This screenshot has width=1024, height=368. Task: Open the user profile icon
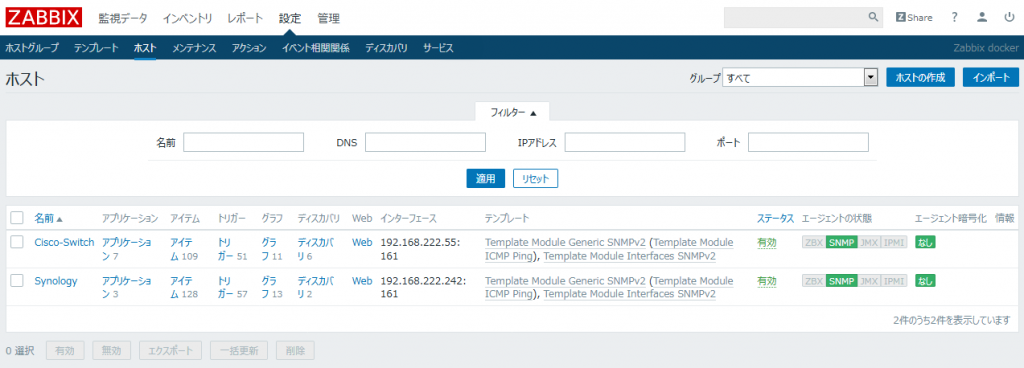coord(982,18)
